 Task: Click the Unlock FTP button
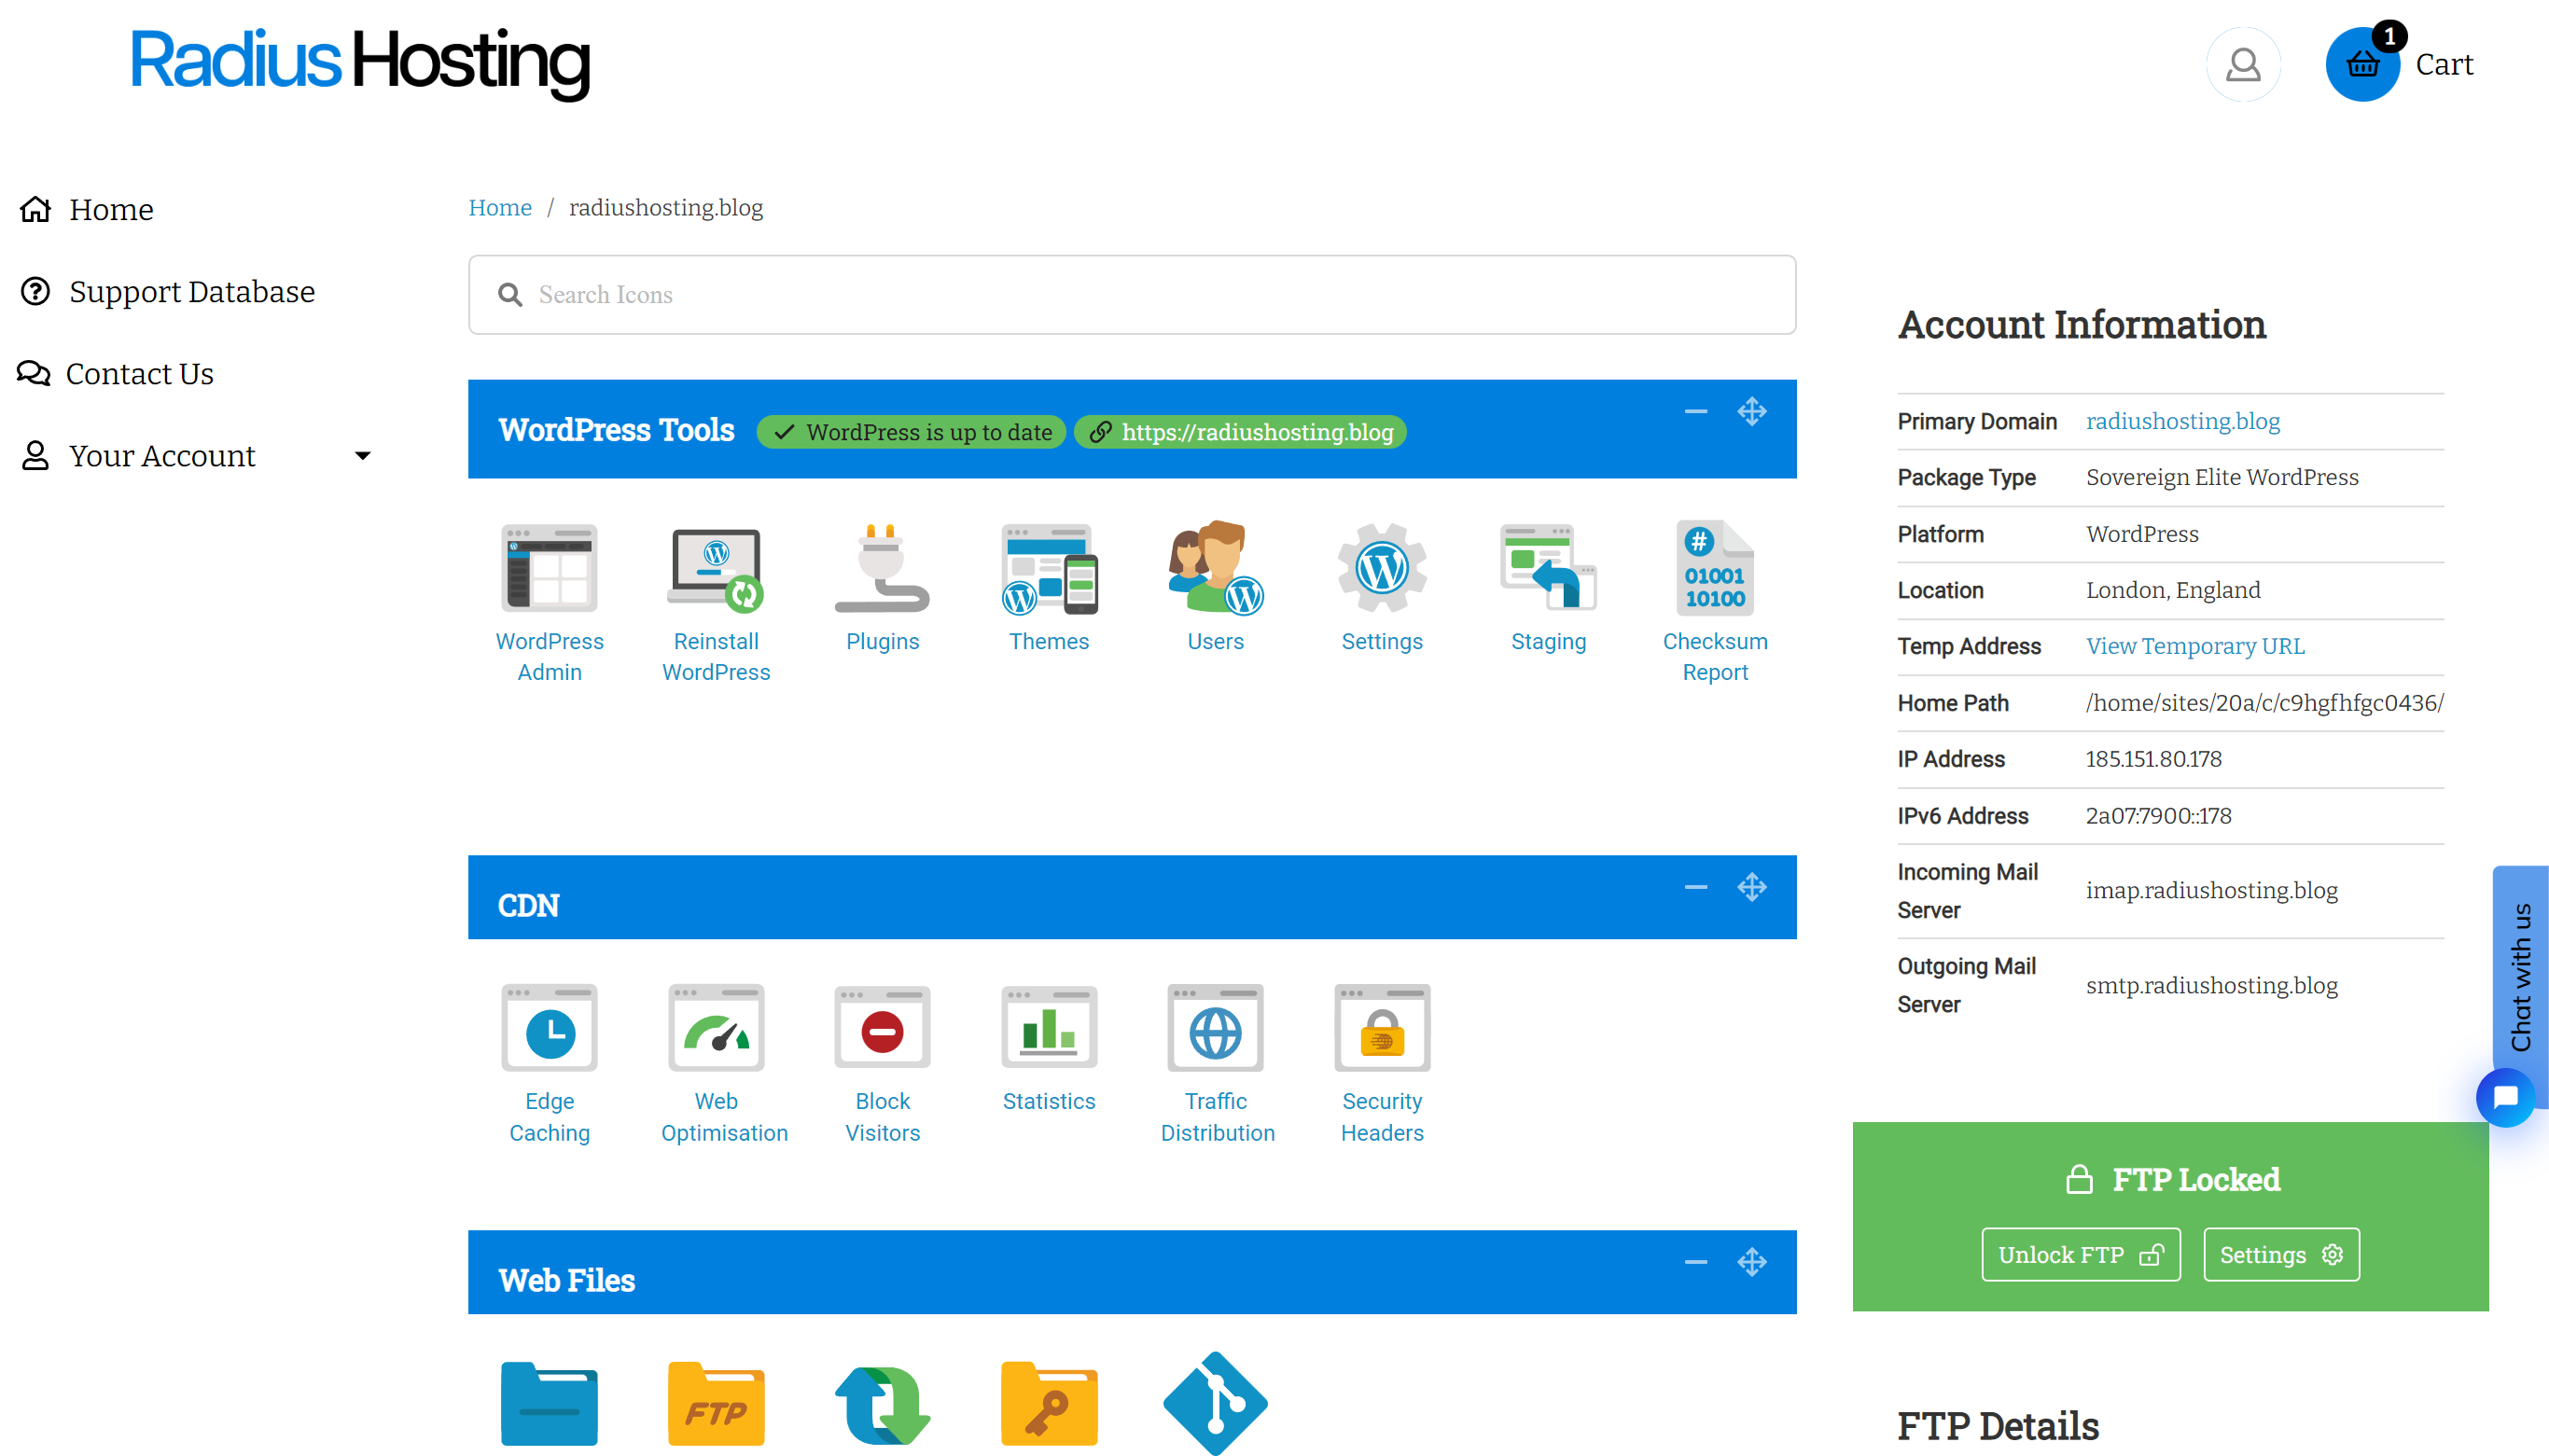[x=2080, y=1254]
